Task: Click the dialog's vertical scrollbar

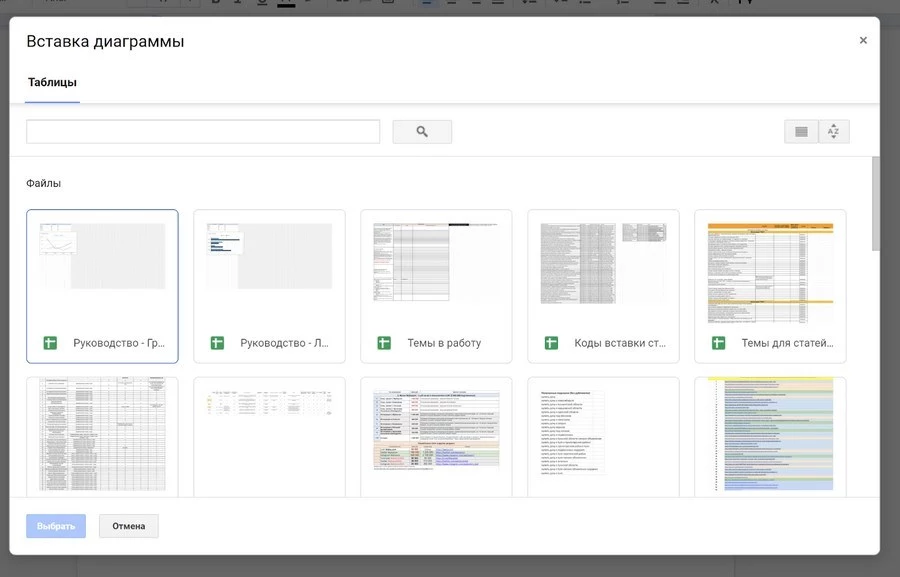Action: point(875,204)
